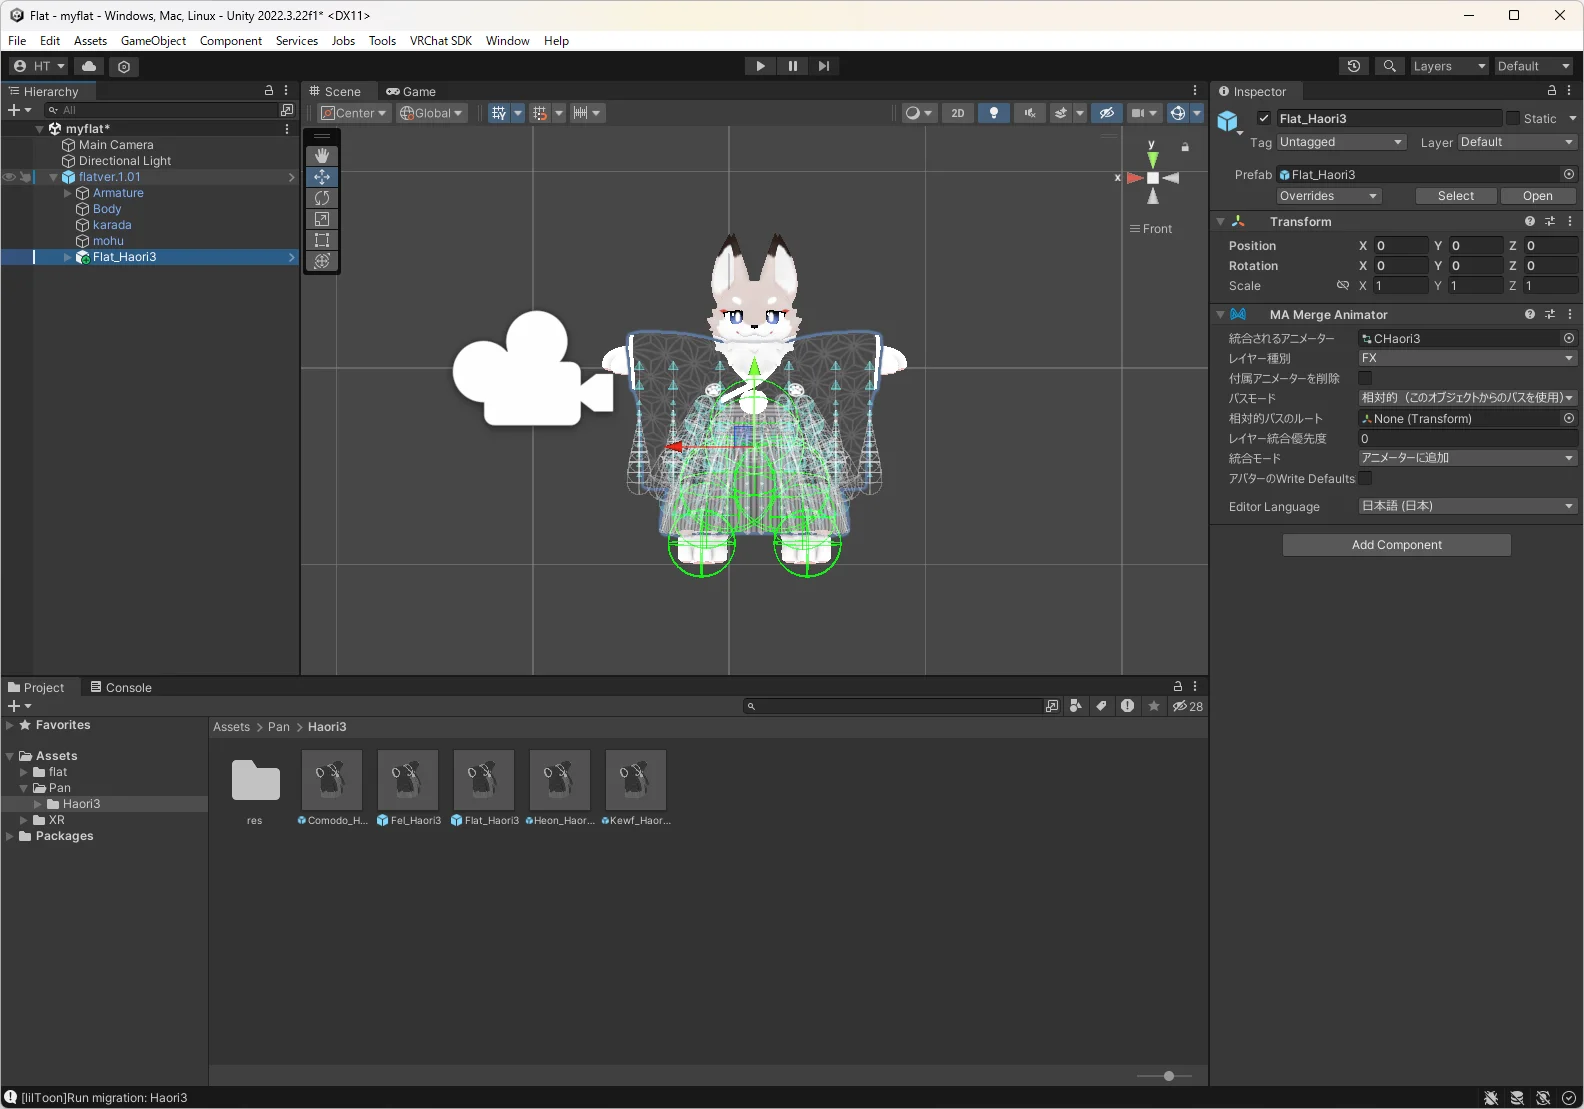
Task: Open the Flat_Haori3 object type icon dropdown
Action: point(1229,123)
